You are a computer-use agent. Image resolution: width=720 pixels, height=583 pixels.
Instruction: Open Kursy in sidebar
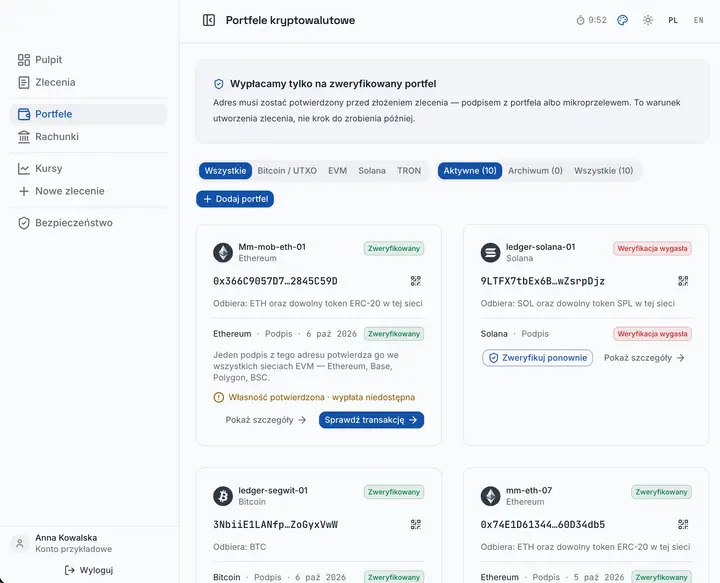(x=88, y=168)
